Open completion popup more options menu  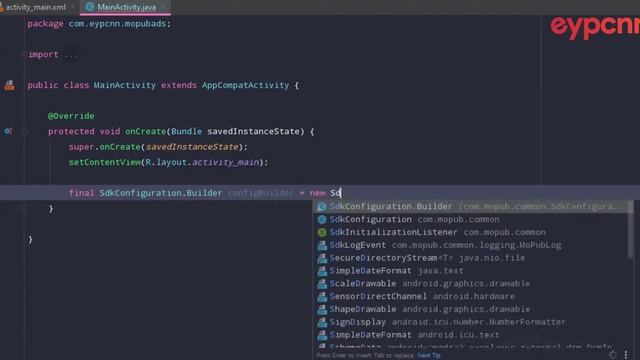coord(626,355)
